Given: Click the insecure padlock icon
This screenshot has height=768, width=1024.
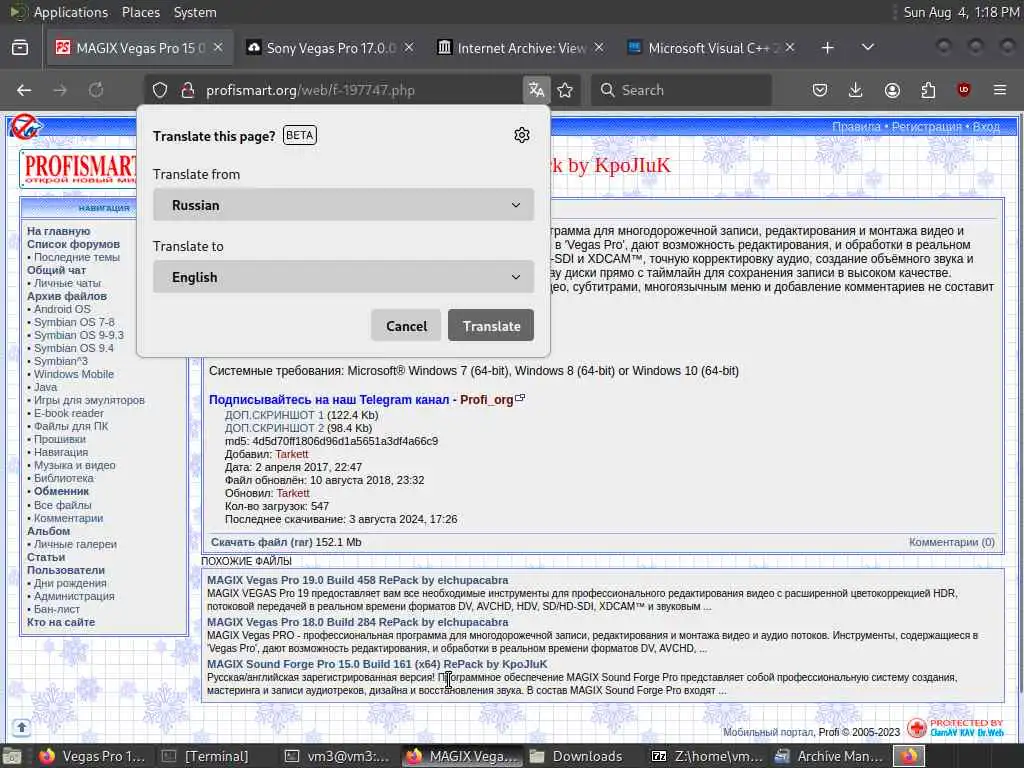Looking at the screenshot, I should click(x=187, y=90).
